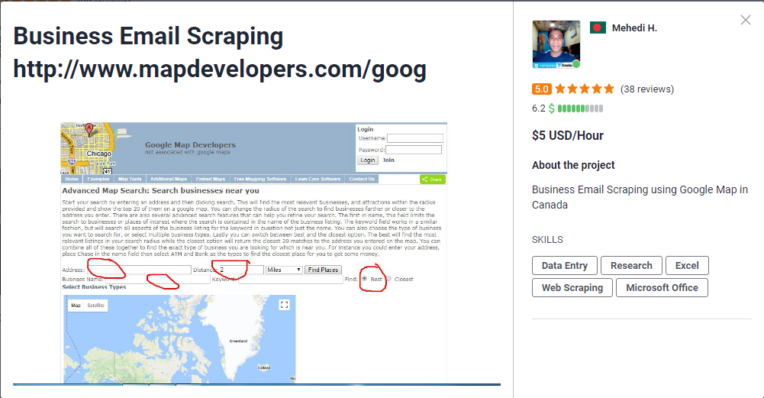Click the Bangladesh flag icon
Viewport: 764px width, 398px height.
pos(597,28)
